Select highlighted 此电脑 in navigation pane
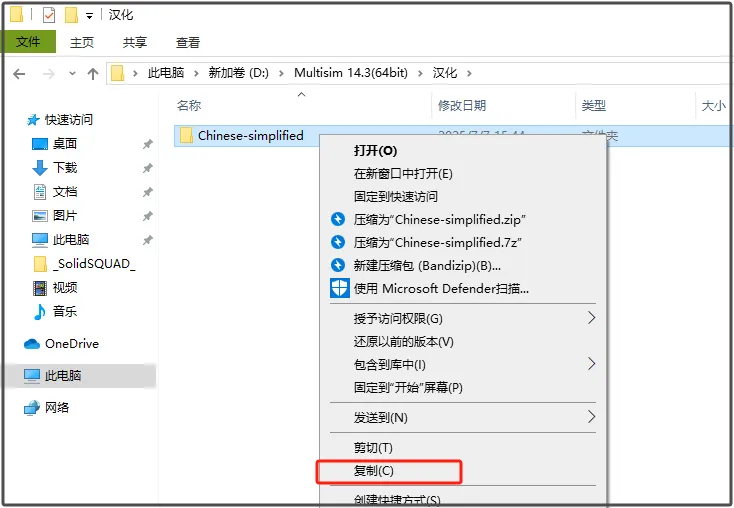The height and width of the screenshot is (508, 734). tap(63, 375)
